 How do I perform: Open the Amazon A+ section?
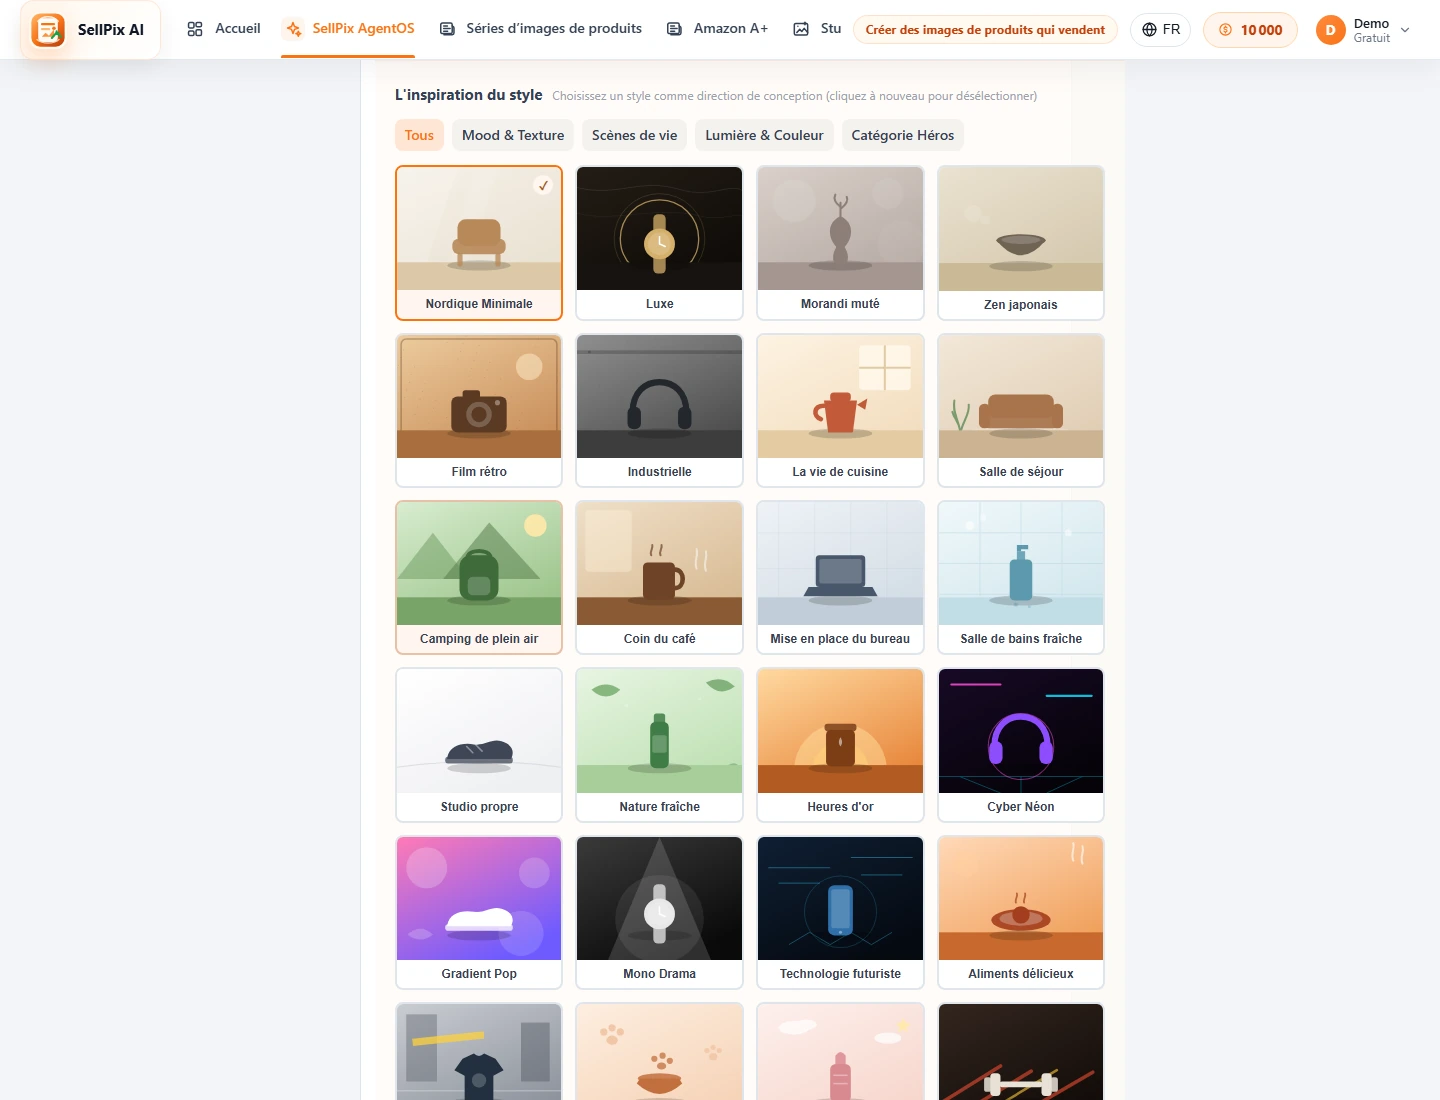click(717, 29)
